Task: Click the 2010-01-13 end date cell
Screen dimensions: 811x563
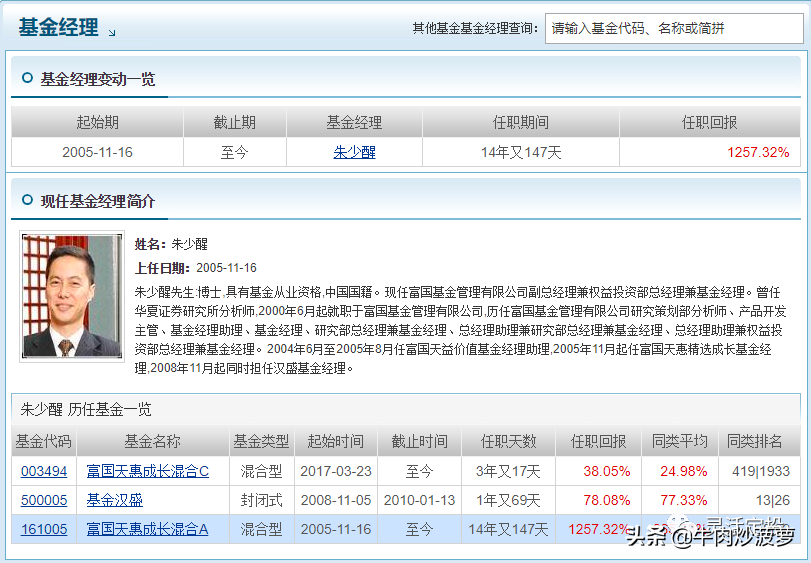Action: [419, 500]
